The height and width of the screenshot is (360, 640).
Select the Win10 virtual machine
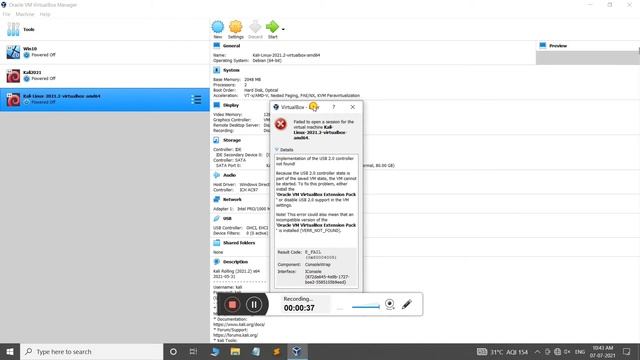pyautogui.click(x=104, y=52)
